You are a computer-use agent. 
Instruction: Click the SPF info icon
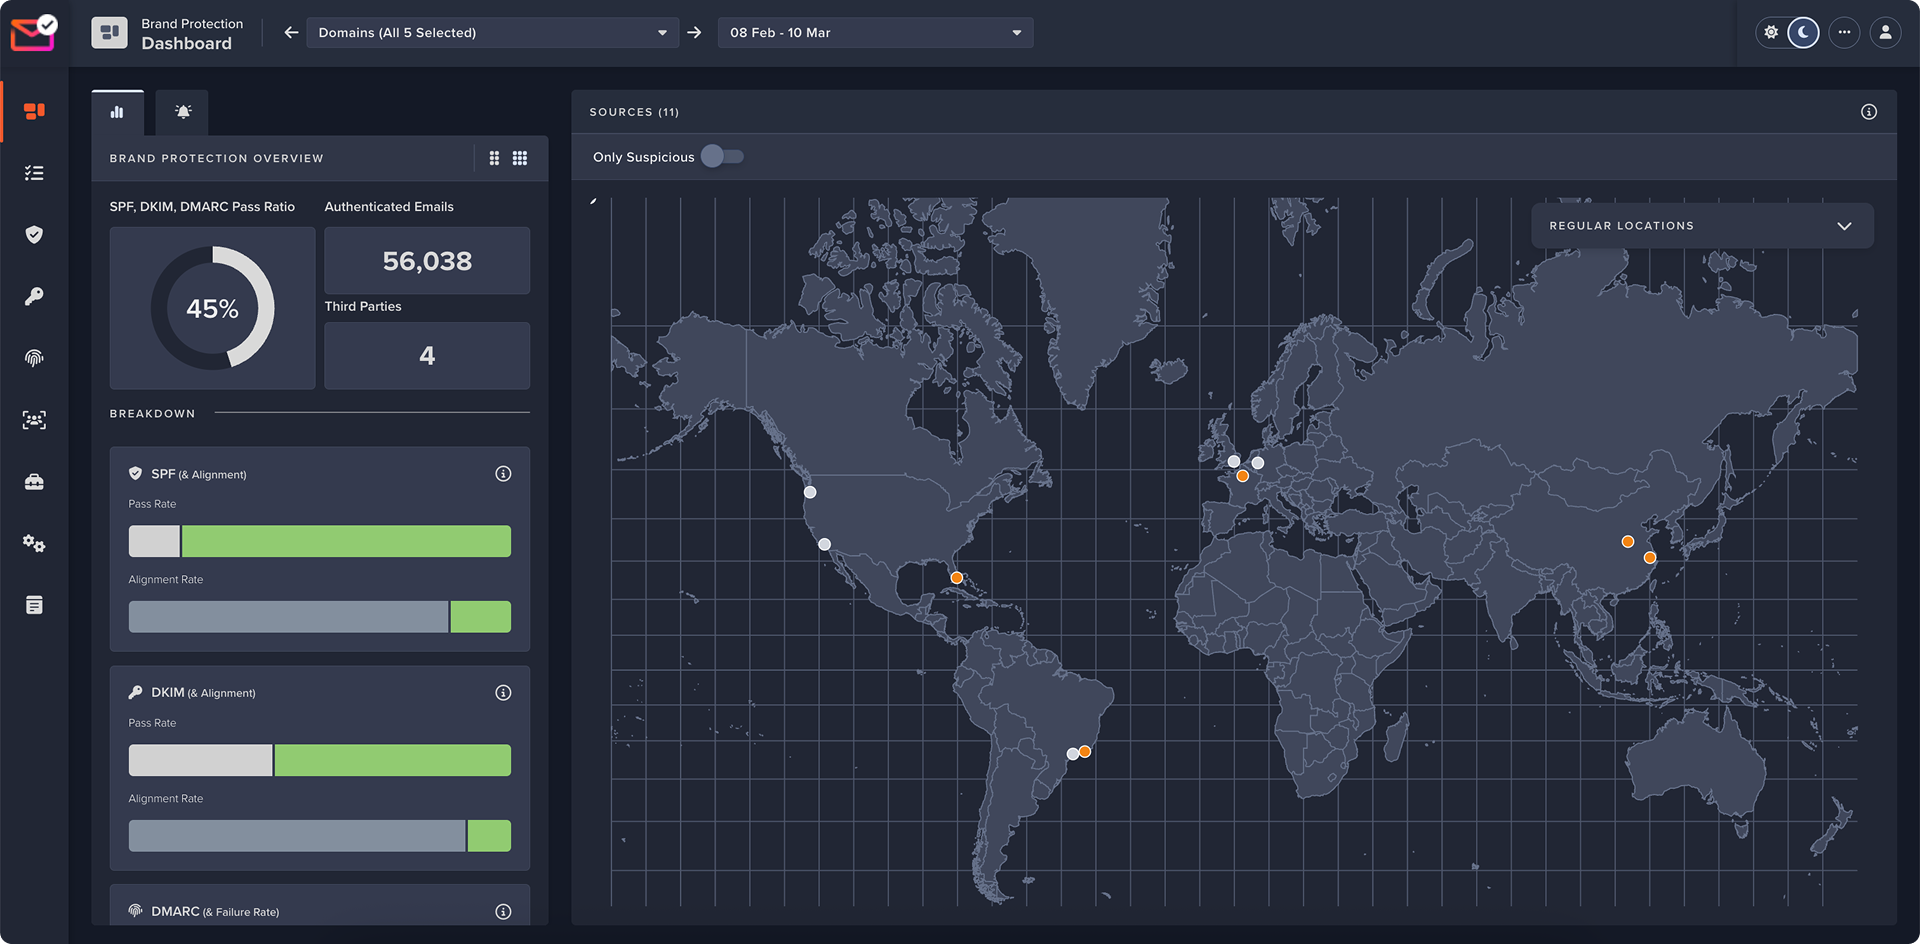click(503, 474)
